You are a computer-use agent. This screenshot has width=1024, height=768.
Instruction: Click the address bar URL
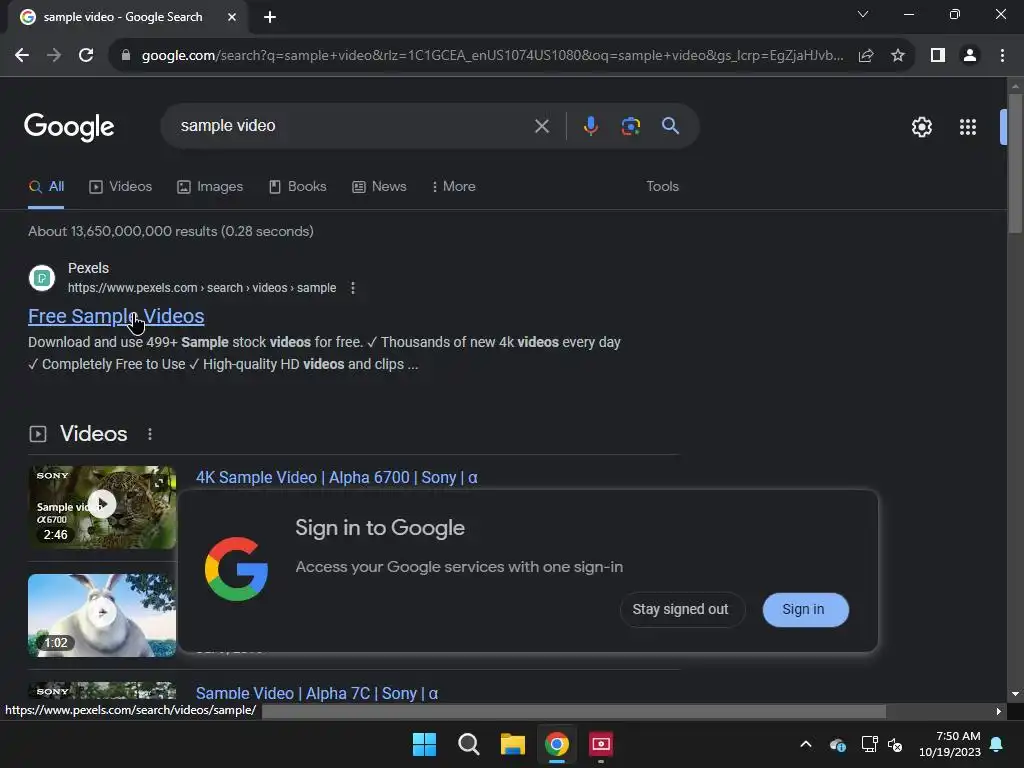(492, 56)
